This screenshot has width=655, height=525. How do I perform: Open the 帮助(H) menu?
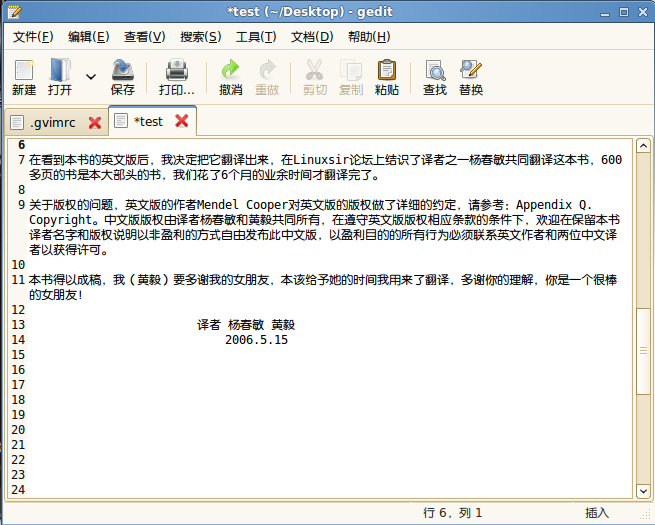pos(369,37)
